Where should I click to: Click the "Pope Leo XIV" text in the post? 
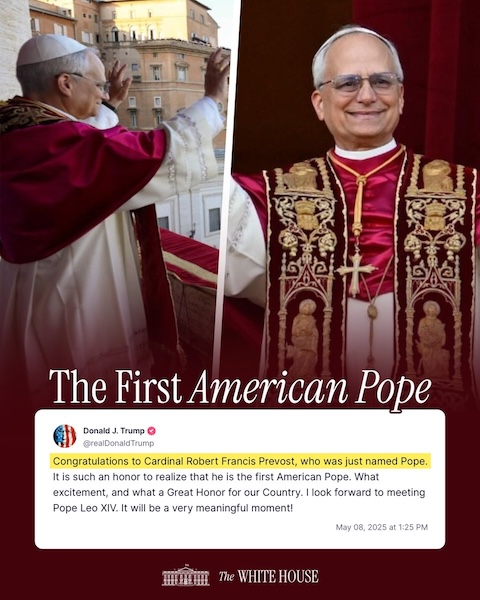click(83, 508)
